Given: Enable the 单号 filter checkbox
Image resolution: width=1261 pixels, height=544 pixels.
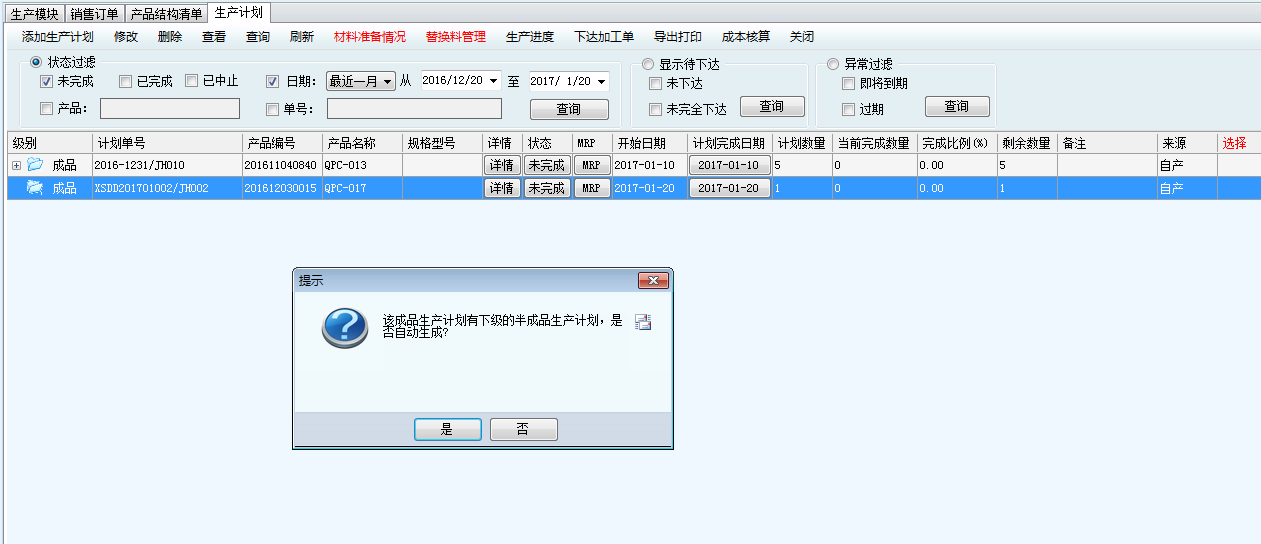Looking at the screenshot, I should coord(273,109).
